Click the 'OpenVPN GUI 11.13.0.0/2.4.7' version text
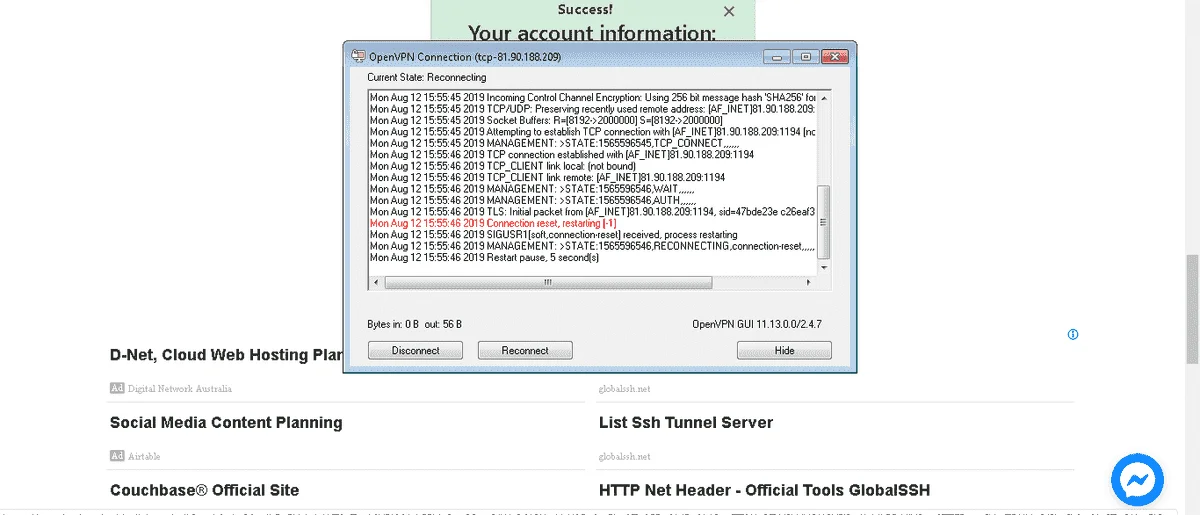This screenshot has height=515, width=1200. point(756,324)
